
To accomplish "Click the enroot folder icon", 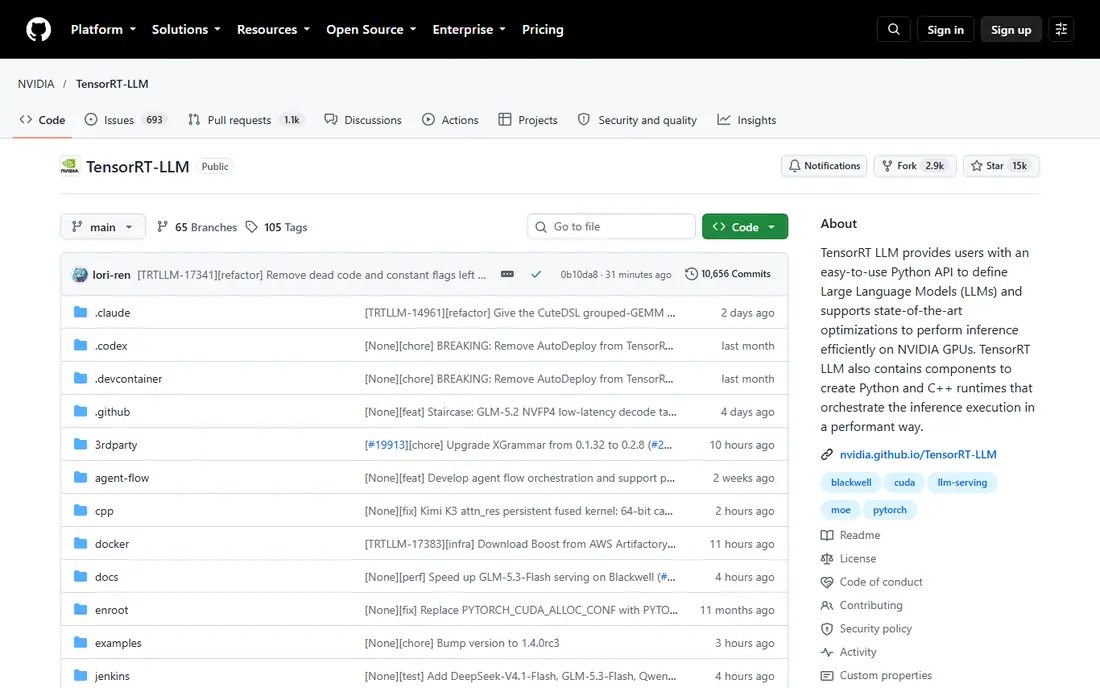I will (x=81, y=609).
